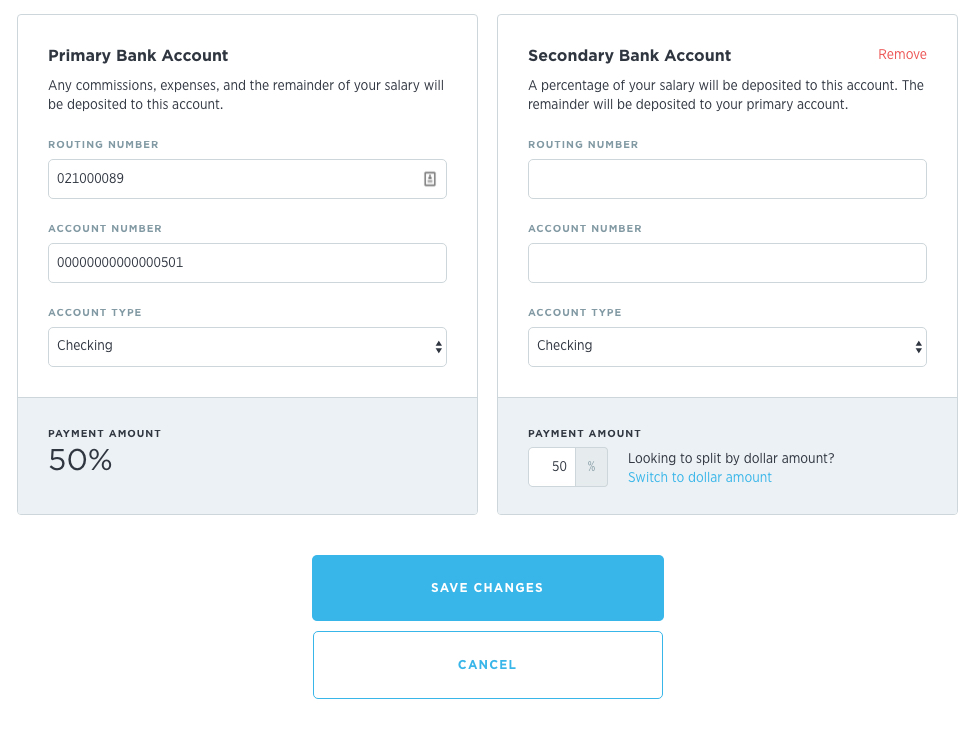
Task: Focus the secondary account number field
Action: click(727, 263)
